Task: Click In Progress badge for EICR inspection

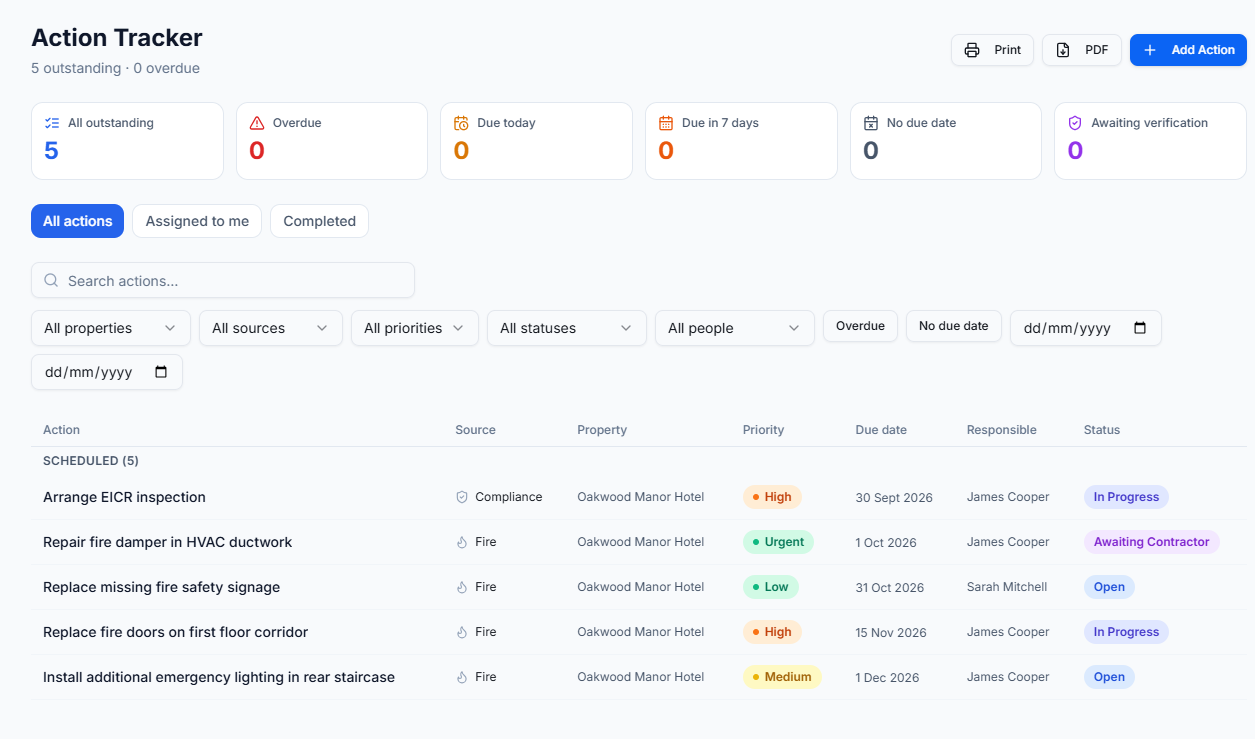Action: [1126, 497]
